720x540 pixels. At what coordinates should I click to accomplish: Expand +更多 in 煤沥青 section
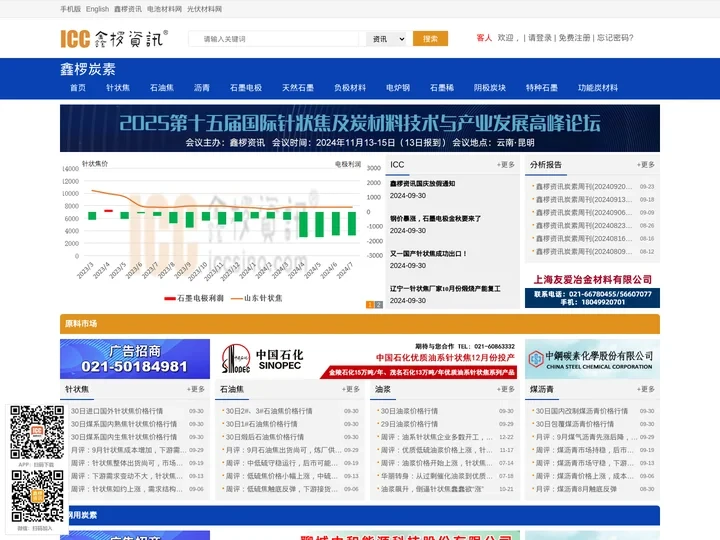pyautogui.click(x=646, y=389)
